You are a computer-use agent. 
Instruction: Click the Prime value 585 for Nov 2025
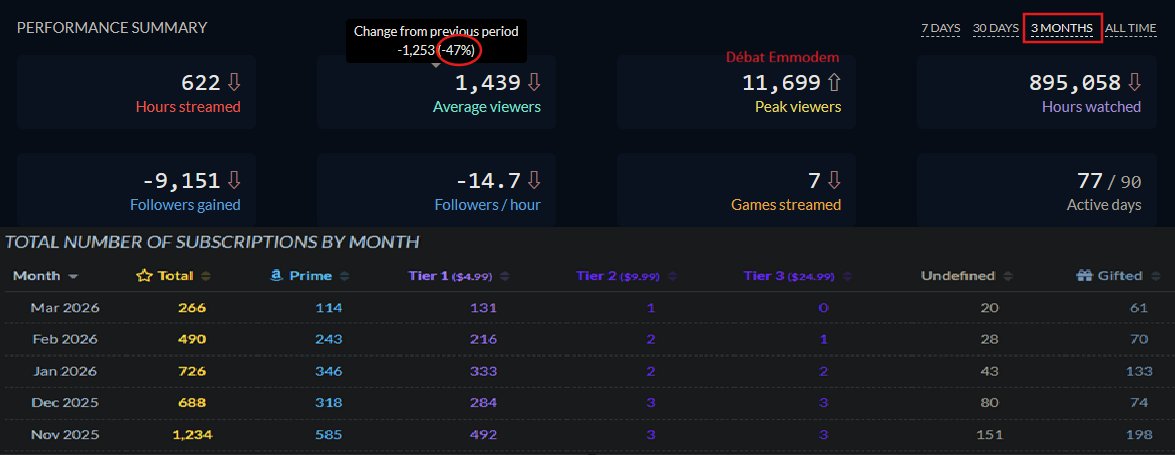click(328, 435)
